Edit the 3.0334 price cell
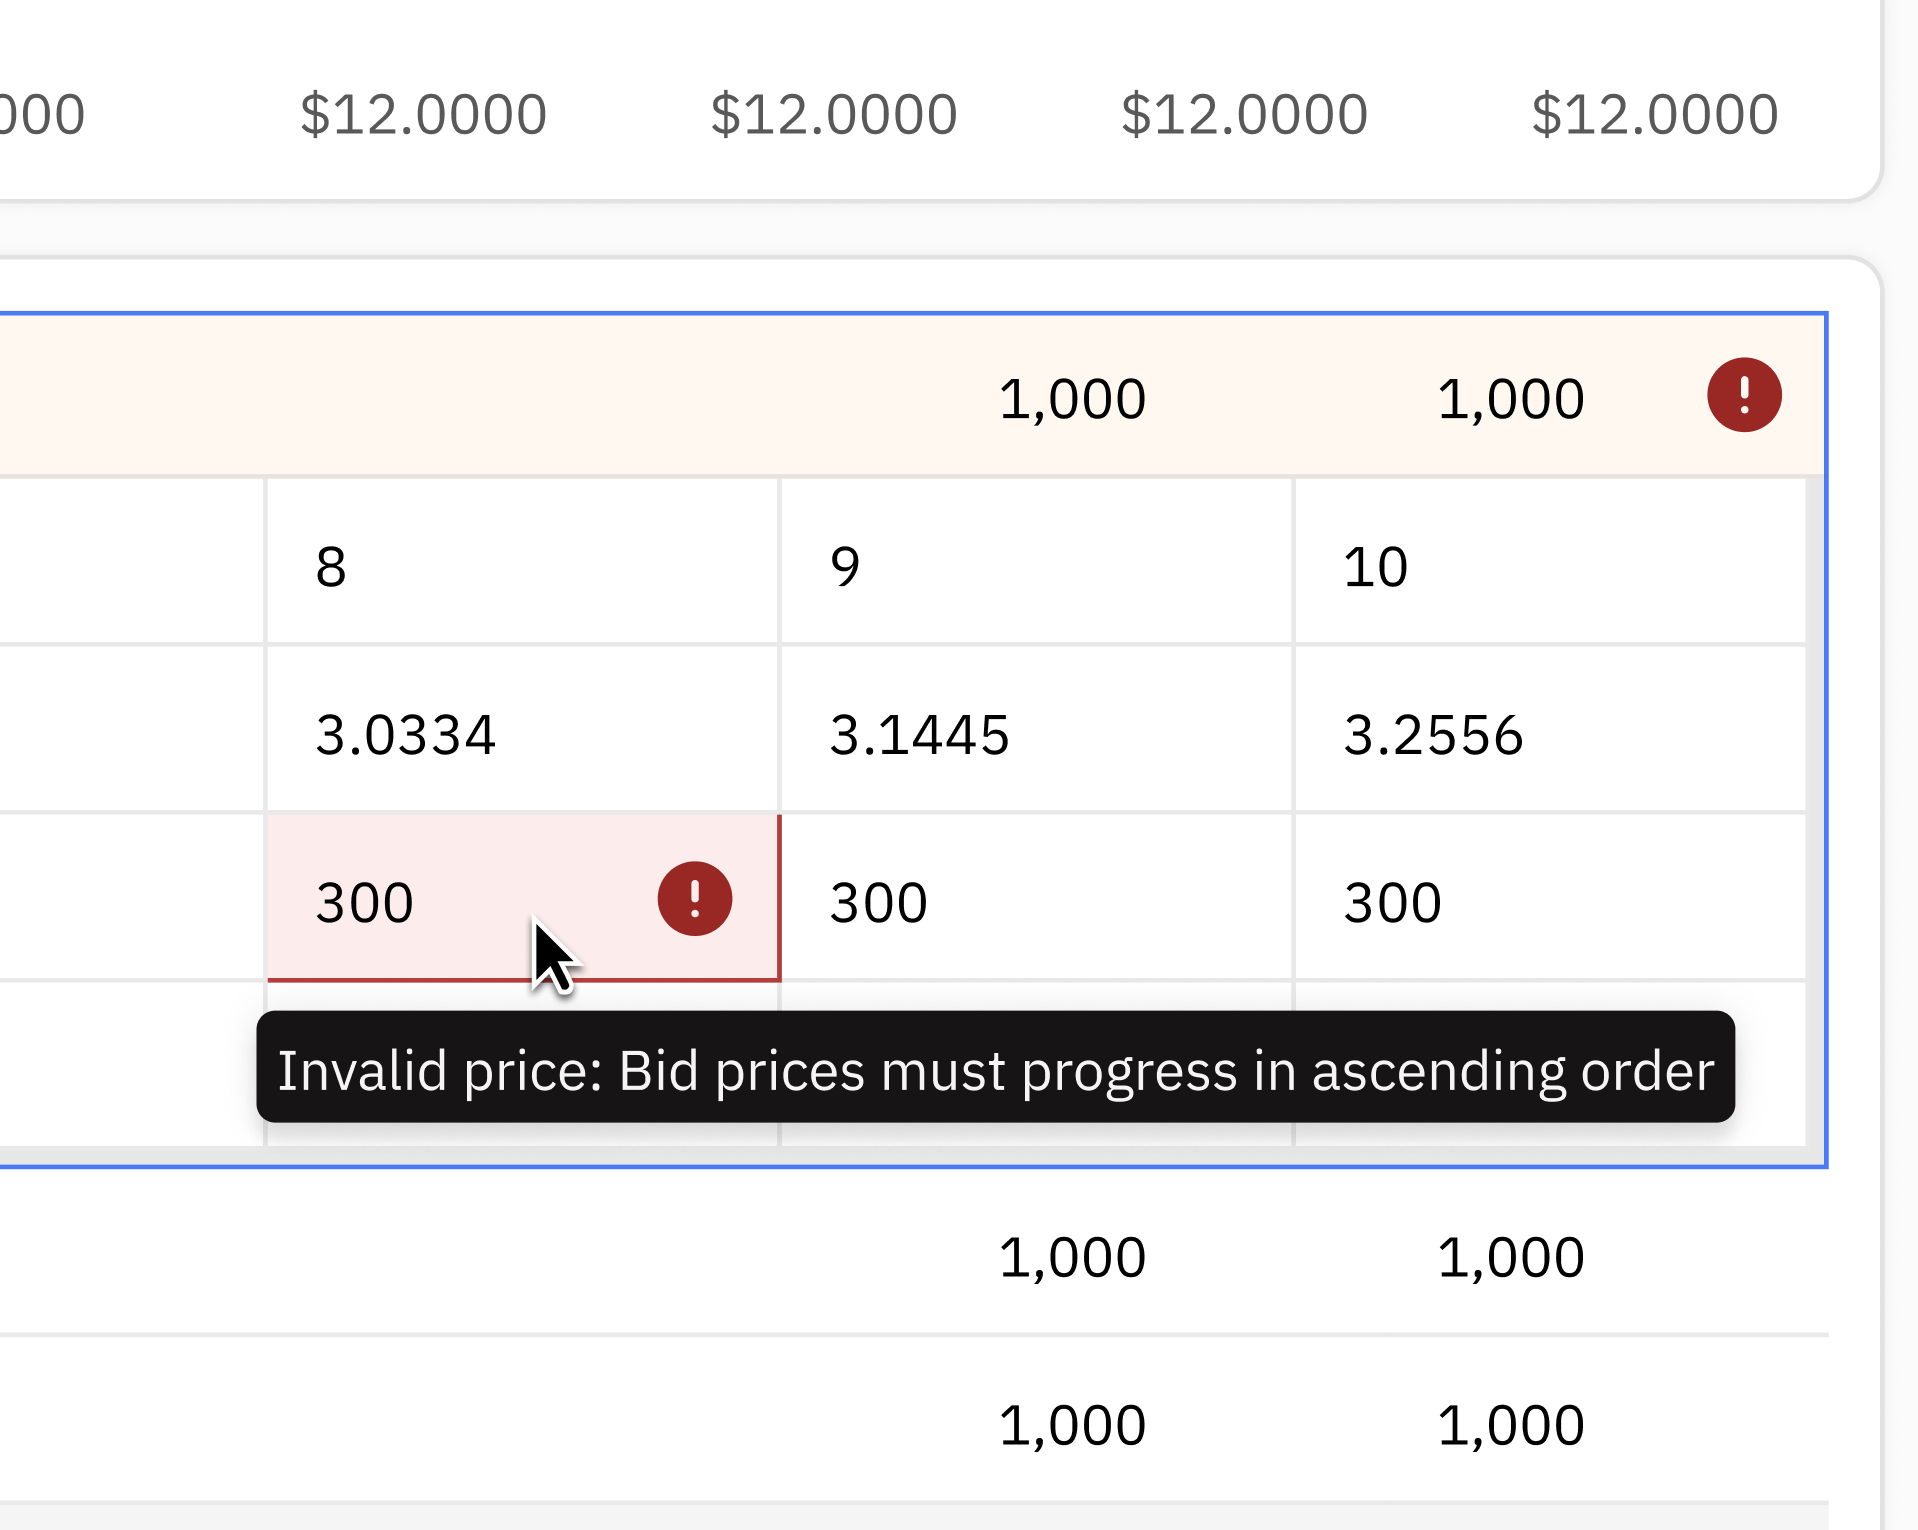 click(x=521, y=734)
